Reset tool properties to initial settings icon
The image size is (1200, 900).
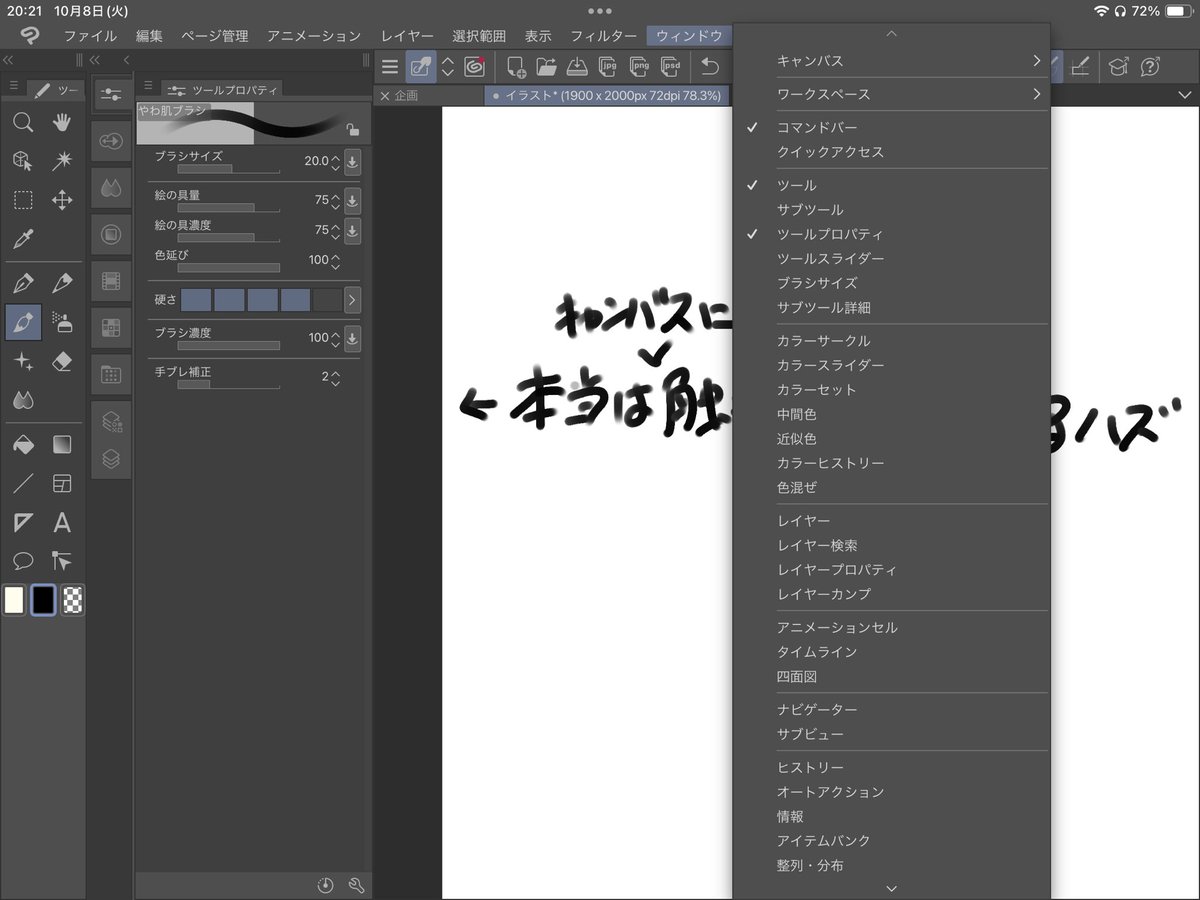coord(325,885)
